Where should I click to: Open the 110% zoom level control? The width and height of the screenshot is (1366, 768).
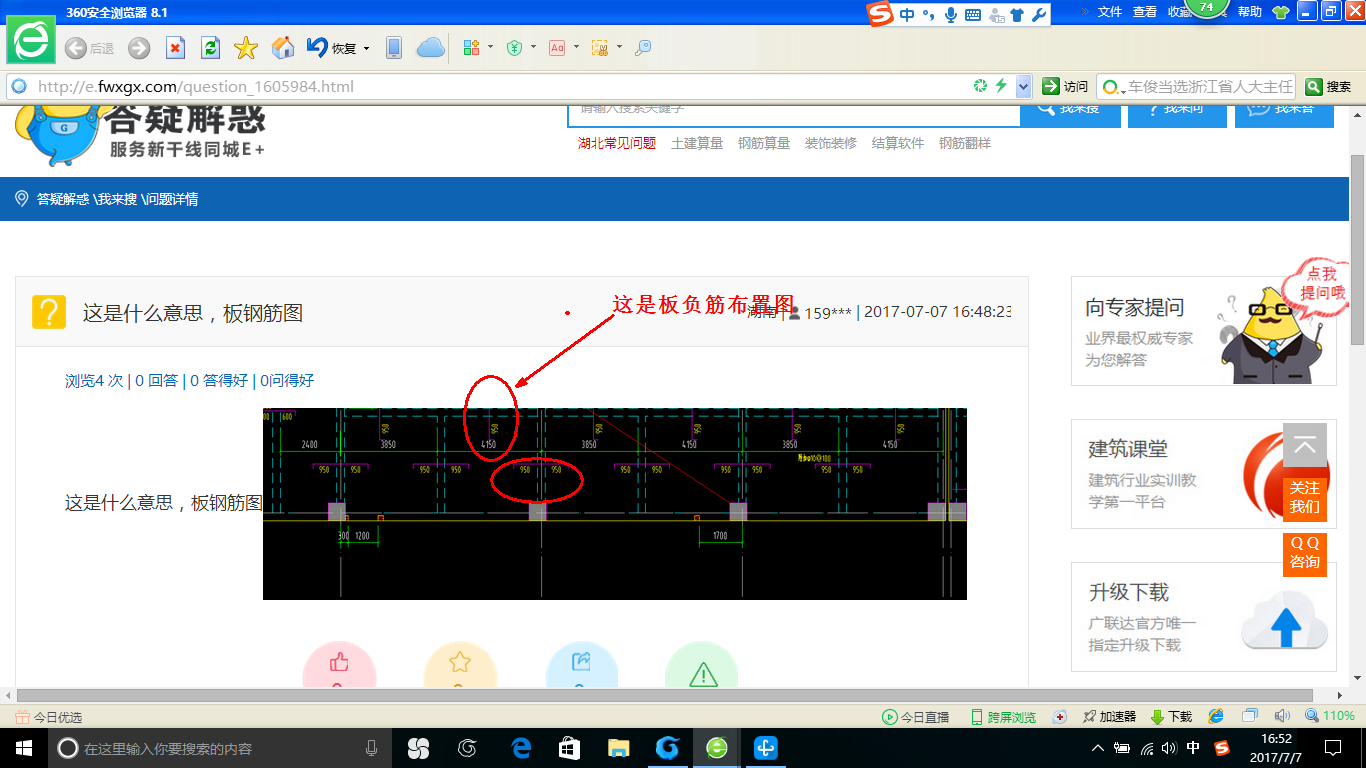tap(1330, 716)
